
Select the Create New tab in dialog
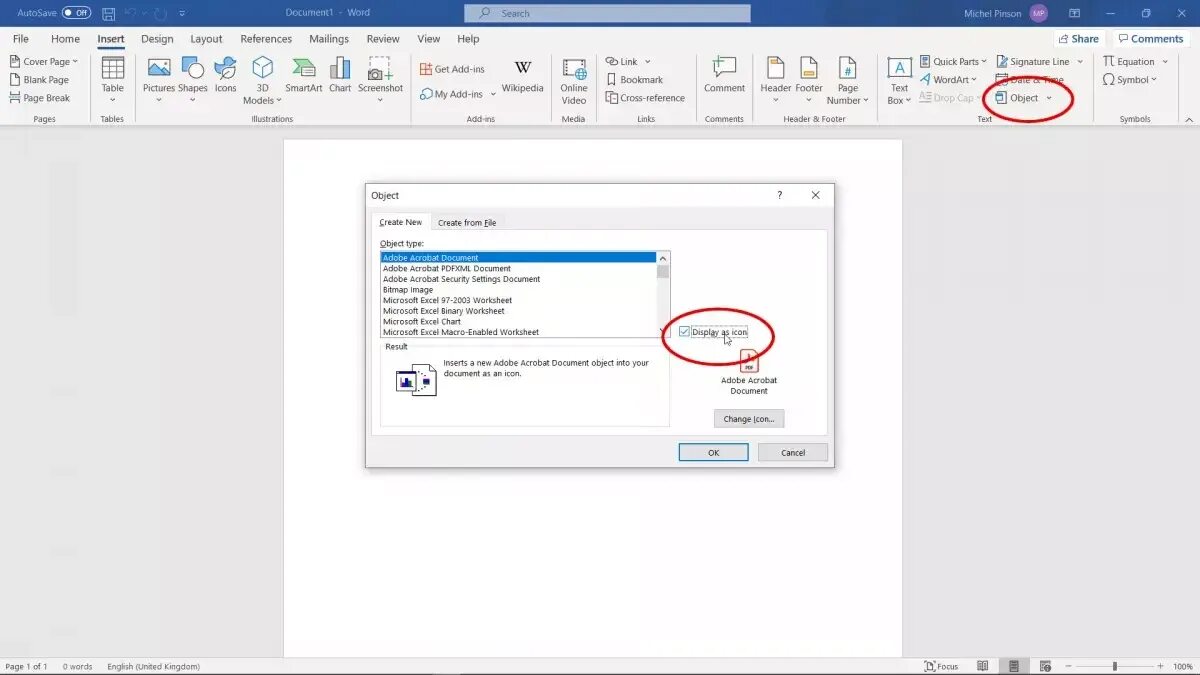point(401,222)
